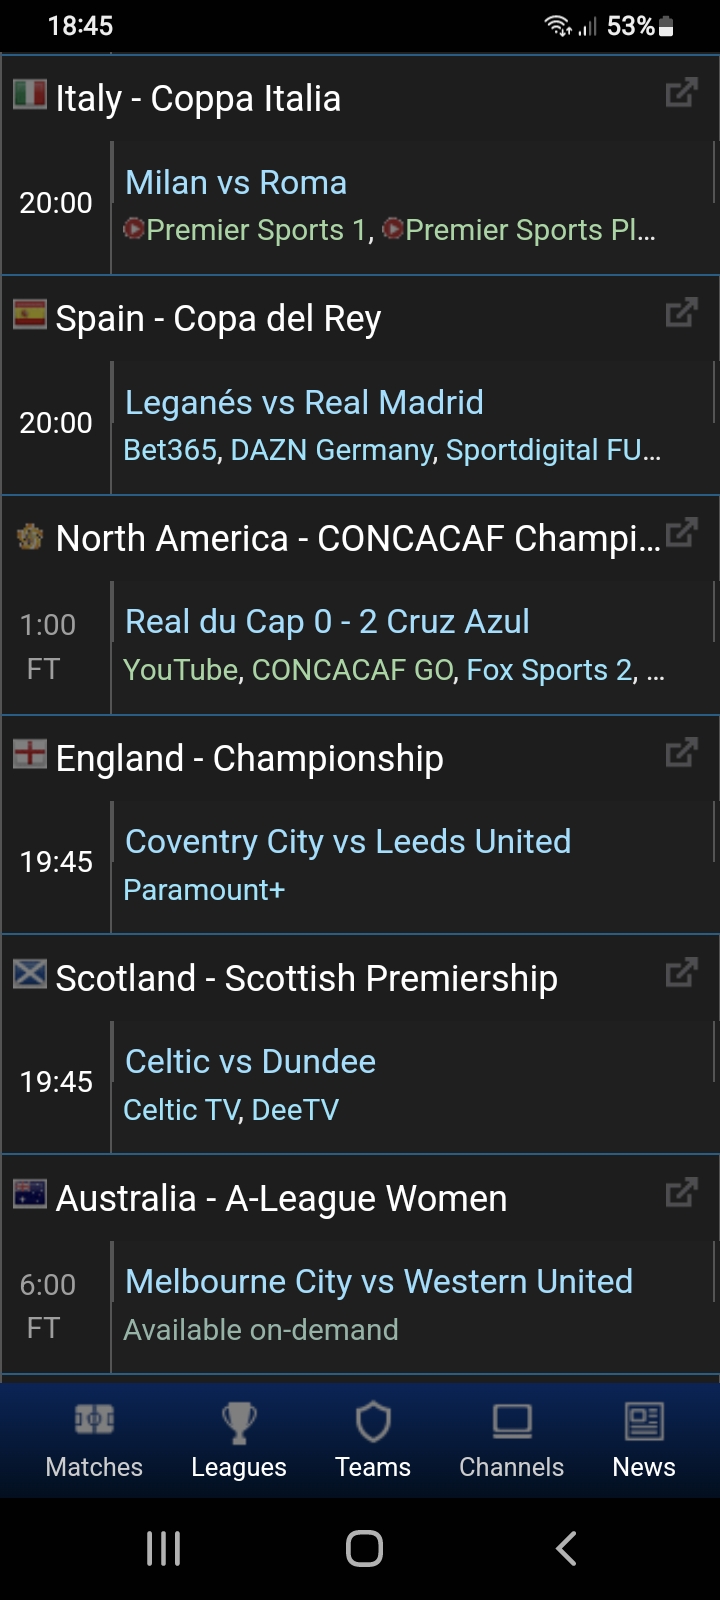This screenshot has width=720, height=1600.
Task: Open England Championship external link icon
Action: coord(681,753)
